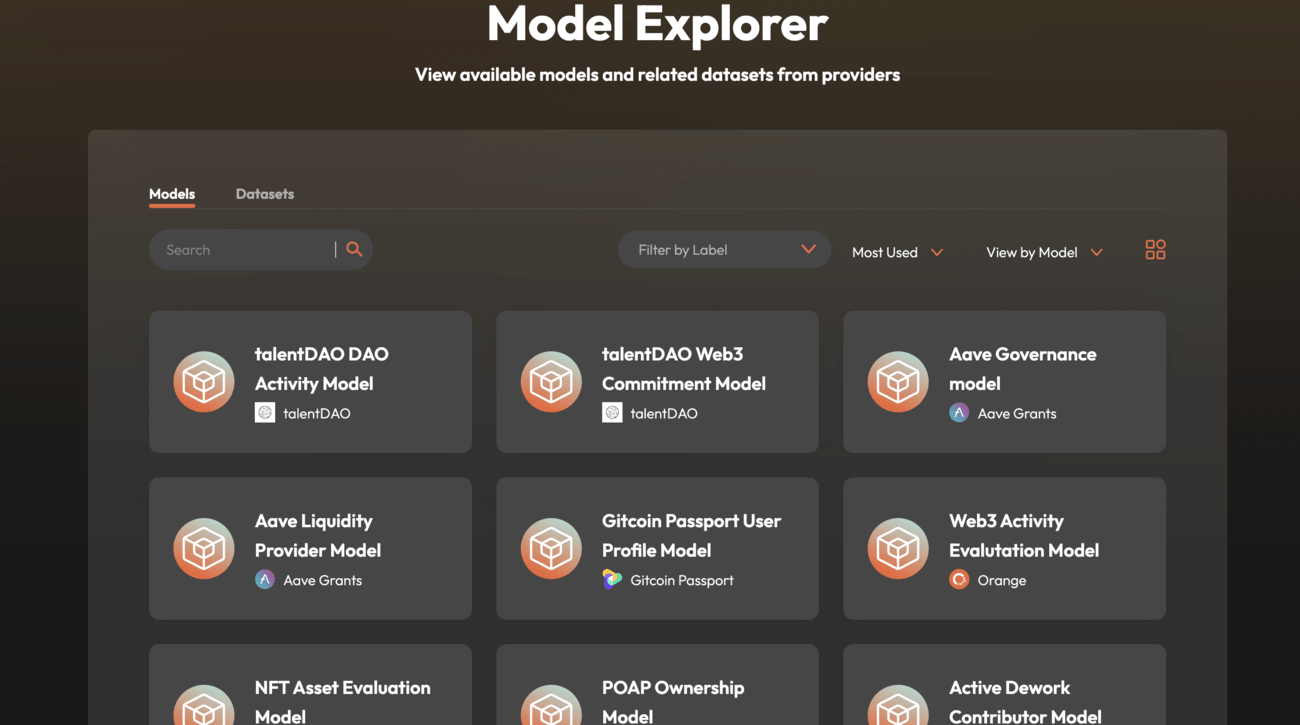This screenshot has width=1300, height=725.
Task: Click the Gitcoin Passport provider logo
Action: [612, 580]
